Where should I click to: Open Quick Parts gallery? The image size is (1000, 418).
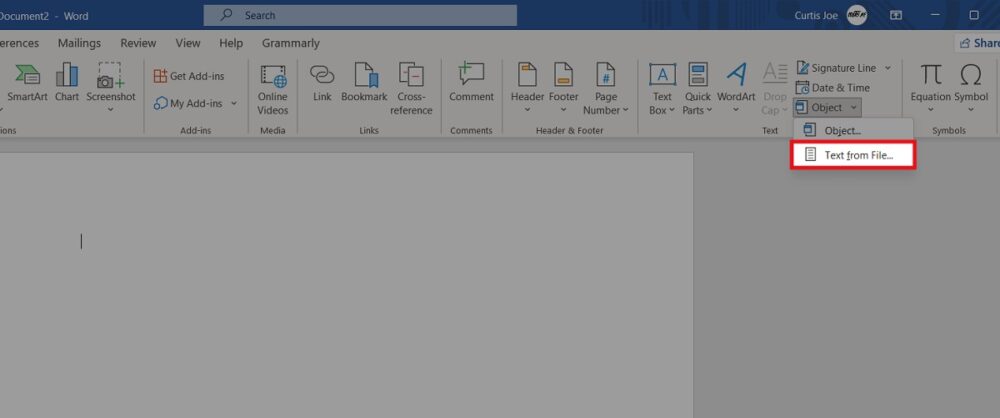click(698, 89)
